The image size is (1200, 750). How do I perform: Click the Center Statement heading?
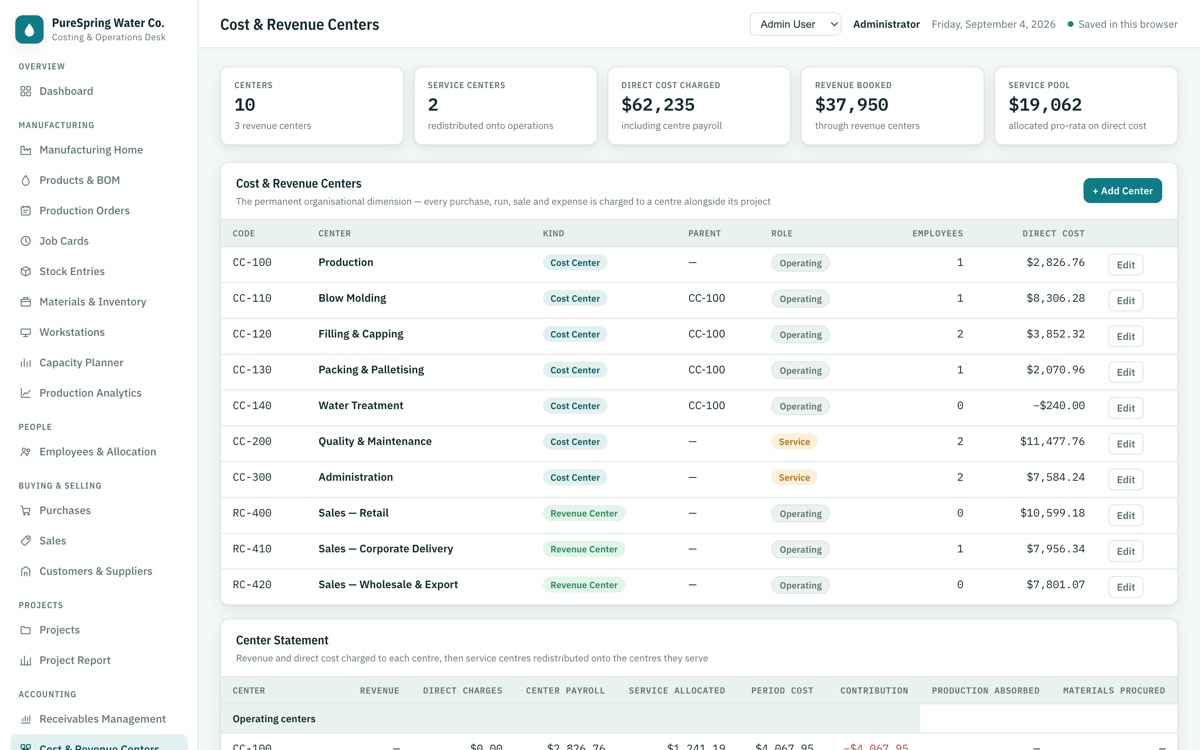282,640
